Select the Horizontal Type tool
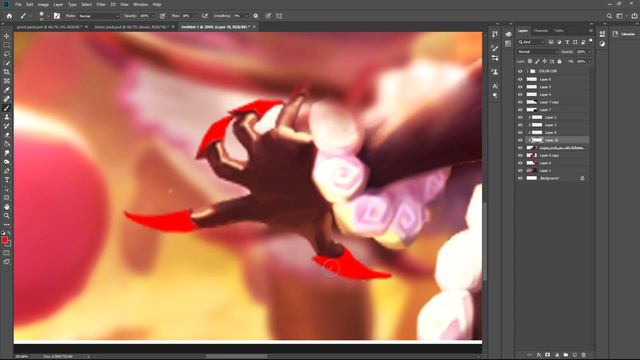Image resolution: width=640 pixels, height=360 pixels. pos(7,180)
